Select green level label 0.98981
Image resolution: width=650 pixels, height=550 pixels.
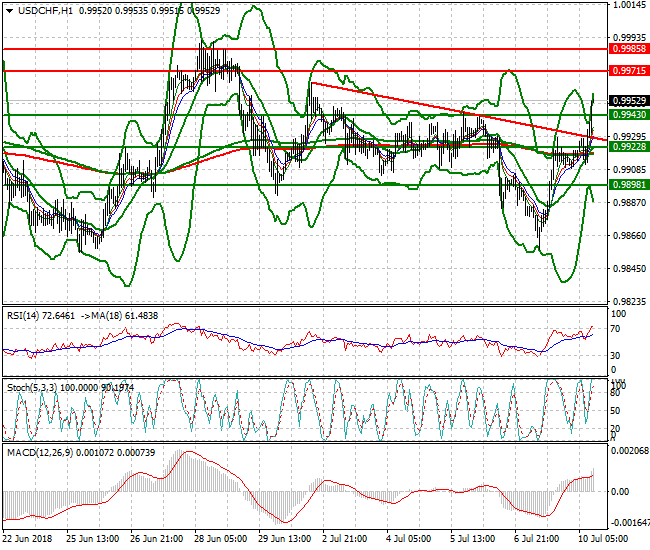pyautogui.click(x=629, y=184)
